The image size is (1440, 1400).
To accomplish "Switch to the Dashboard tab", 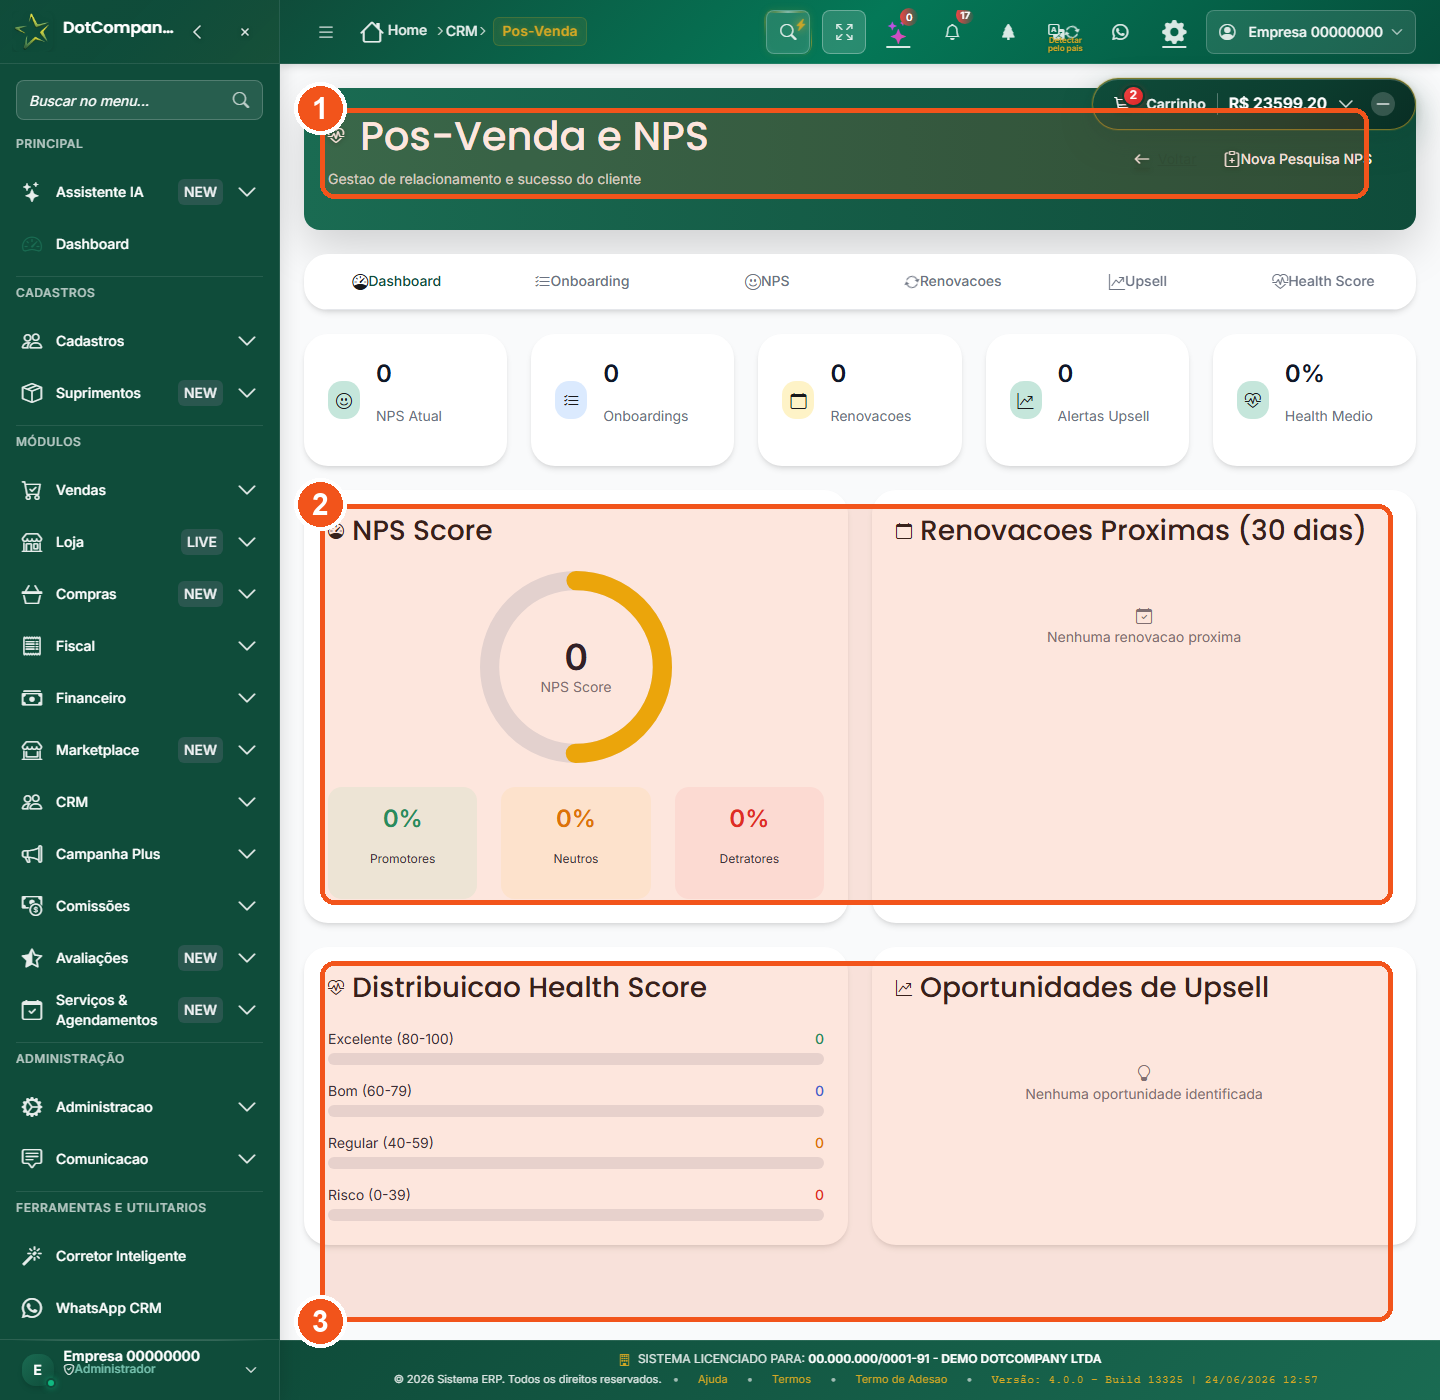I will pos(396,281).
